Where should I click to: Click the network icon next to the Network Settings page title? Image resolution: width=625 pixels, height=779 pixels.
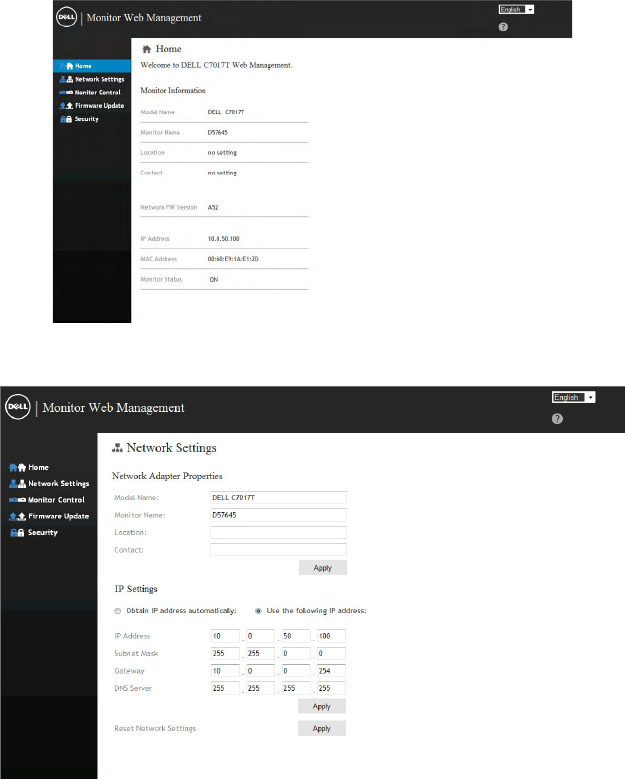click(117, 448)
